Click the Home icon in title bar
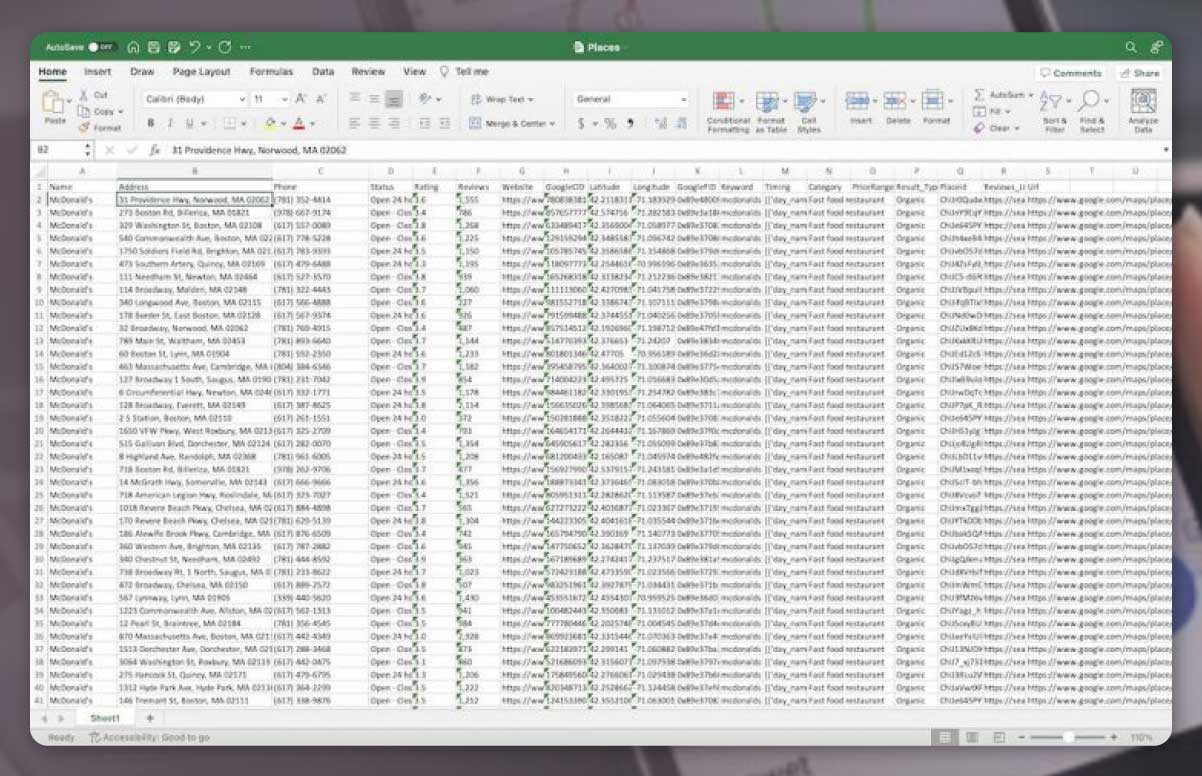Viewport: 1202px width, 776px height. click(x=133, y=47)
